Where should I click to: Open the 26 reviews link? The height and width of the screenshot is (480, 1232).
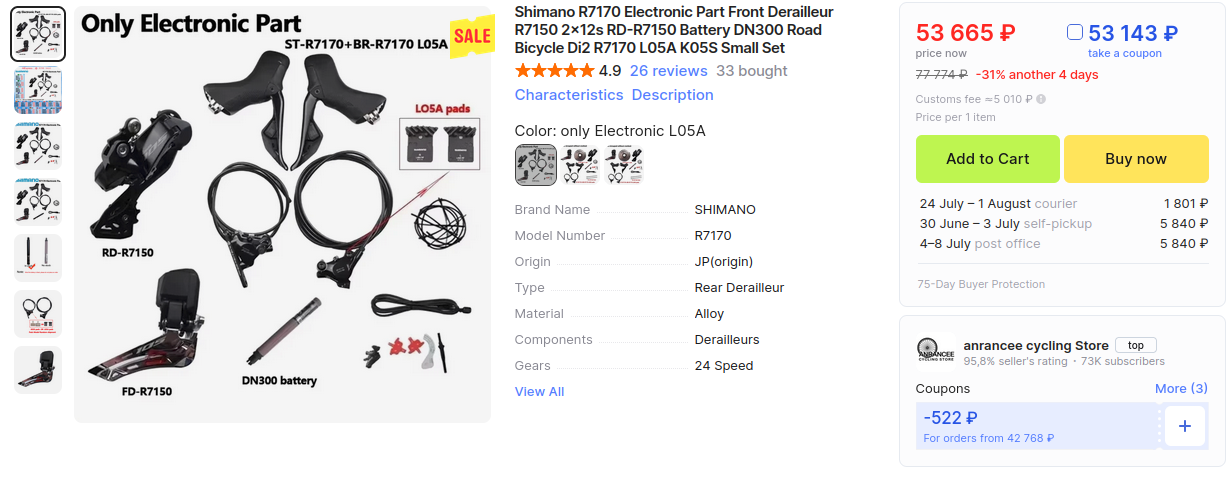(x=668, y=71)
